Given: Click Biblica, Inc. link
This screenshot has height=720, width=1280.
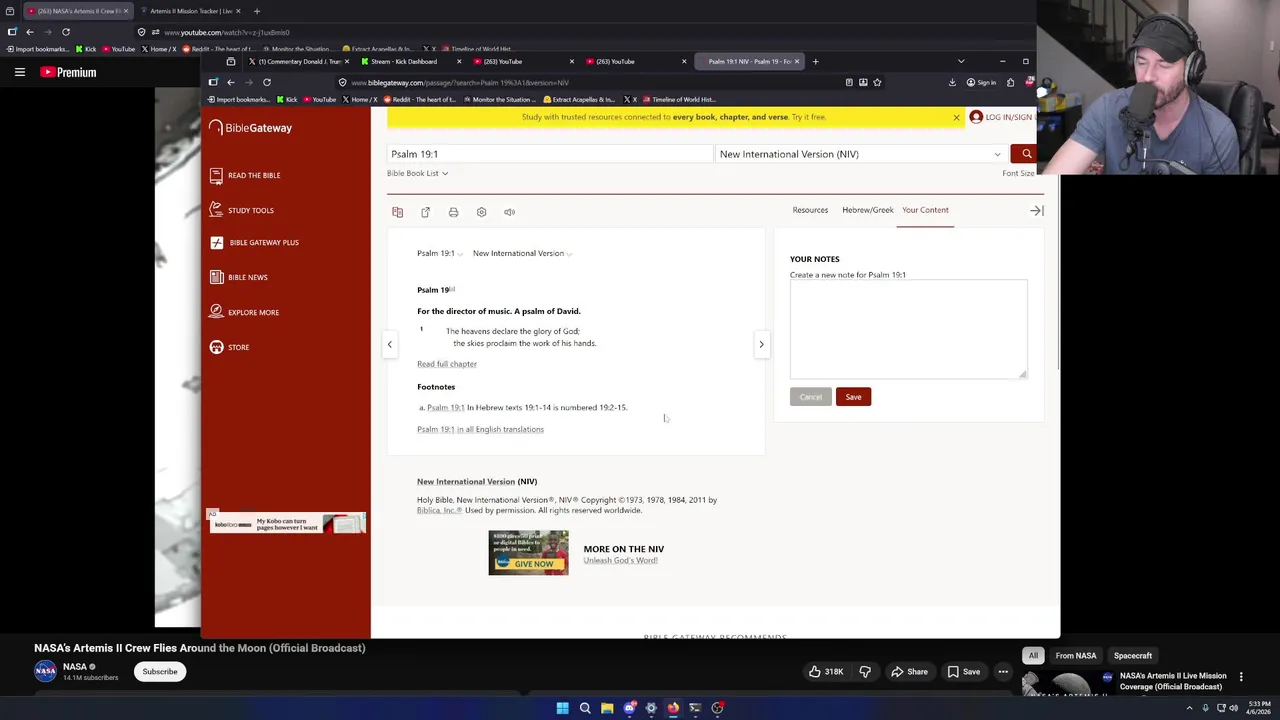Looking at the screenshot, I should click(439, 510).
